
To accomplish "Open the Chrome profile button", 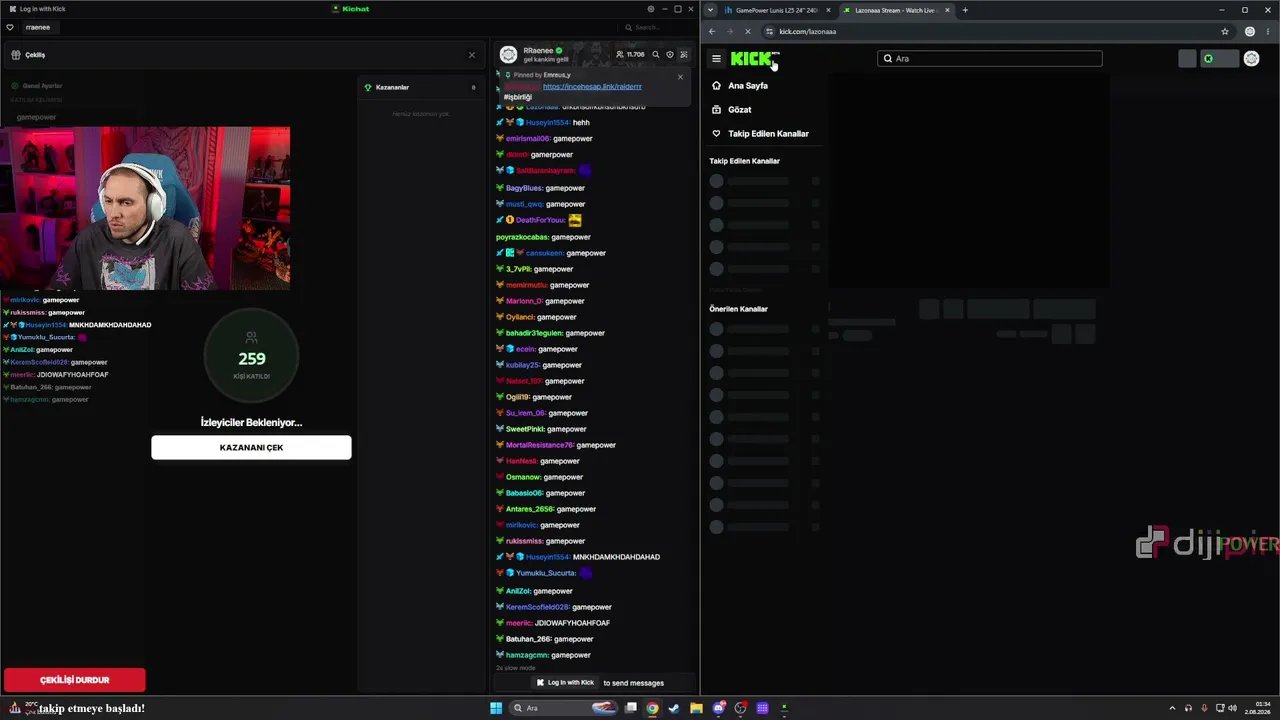I will tap(1250, 32).
